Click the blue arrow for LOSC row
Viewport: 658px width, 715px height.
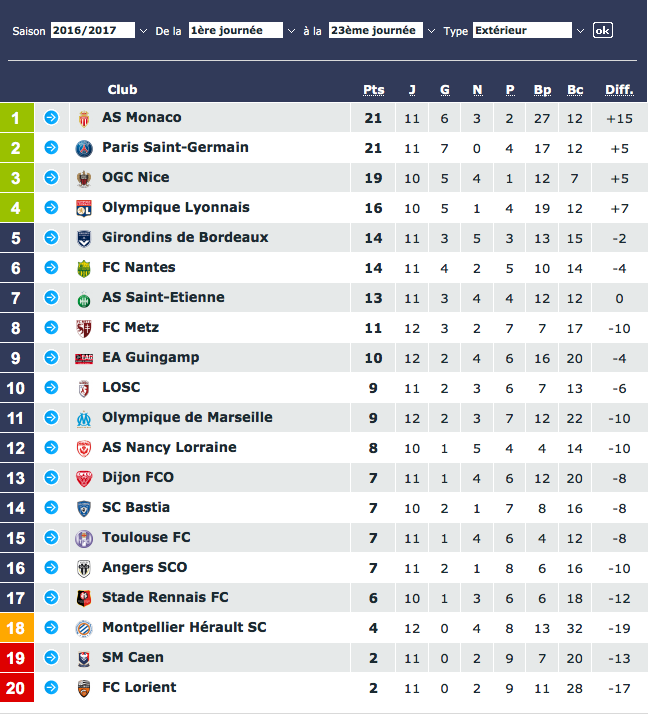point(51,388)
